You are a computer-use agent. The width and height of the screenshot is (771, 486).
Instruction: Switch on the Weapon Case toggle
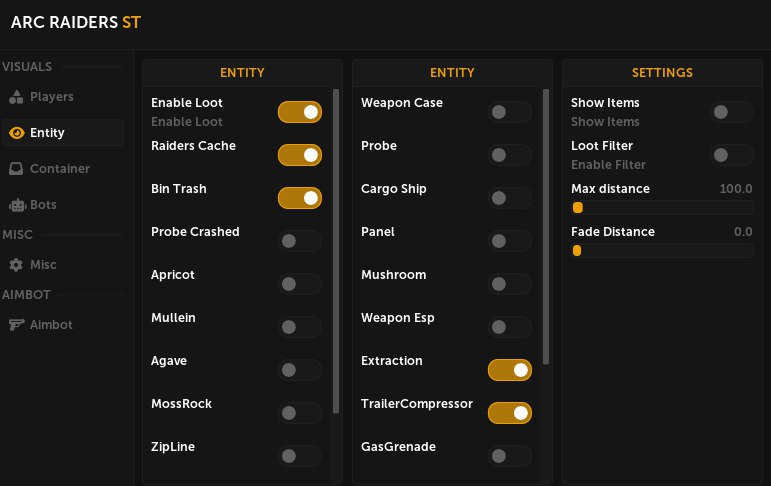510,112
